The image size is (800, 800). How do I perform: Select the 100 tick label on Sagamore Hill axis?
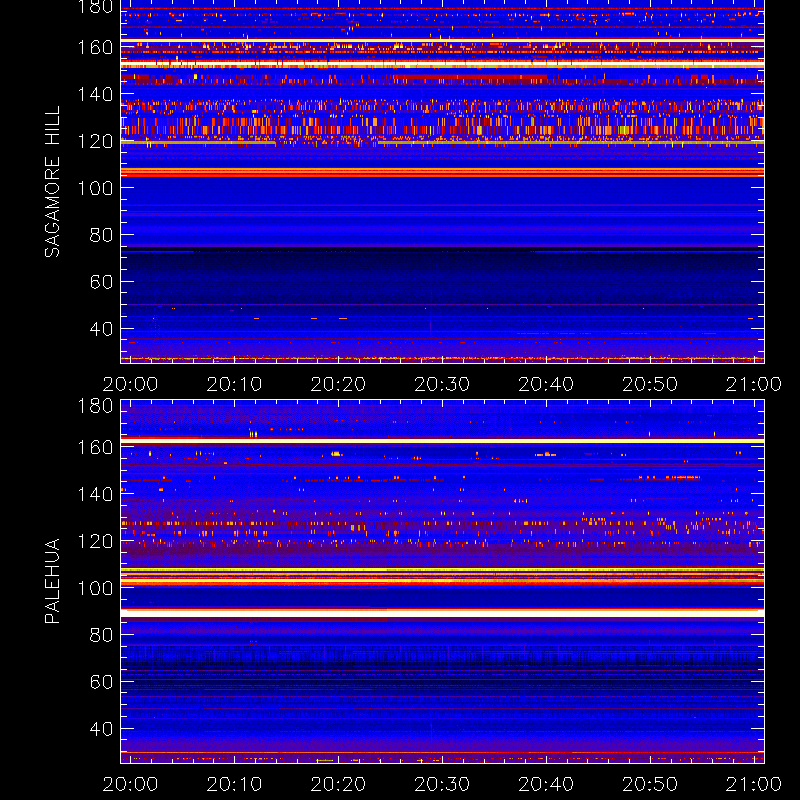tap(95, 188)
